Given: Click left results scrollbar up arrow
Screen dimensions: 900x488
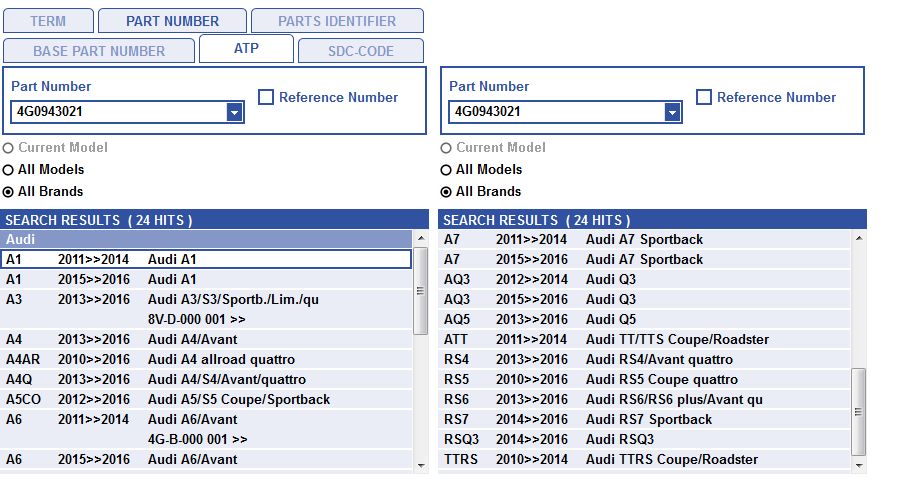Looking at the screenshot, I should click(x=421, y=238).
